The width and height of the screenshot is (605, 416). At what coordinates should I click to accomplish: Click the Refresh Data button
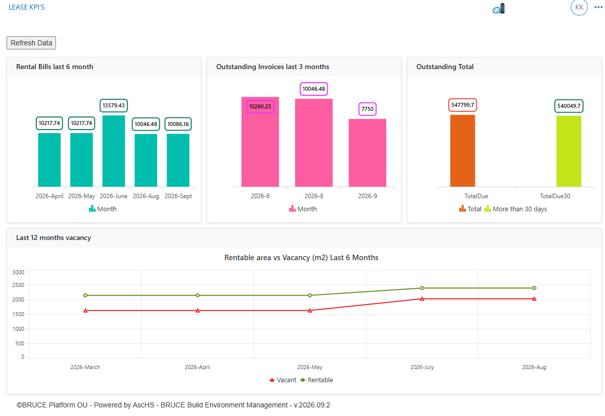[31, 43]
